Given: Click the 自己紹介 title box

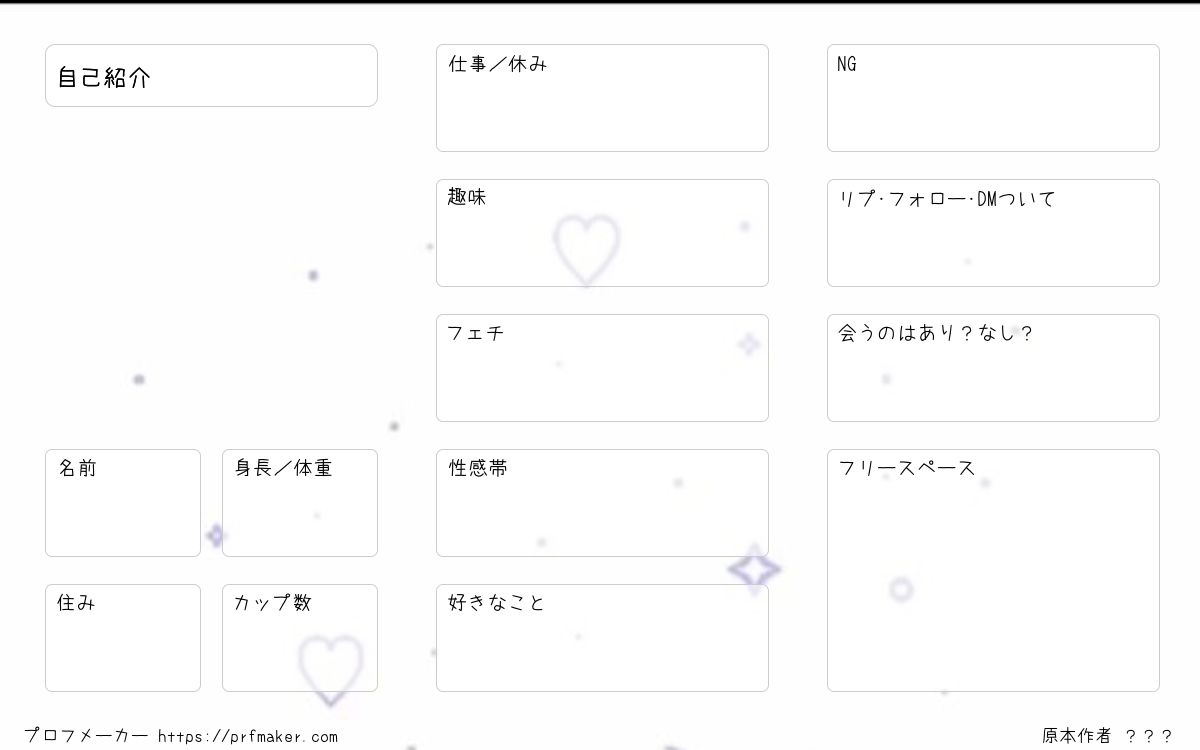Looking at the screenshot, I should 211,75.
